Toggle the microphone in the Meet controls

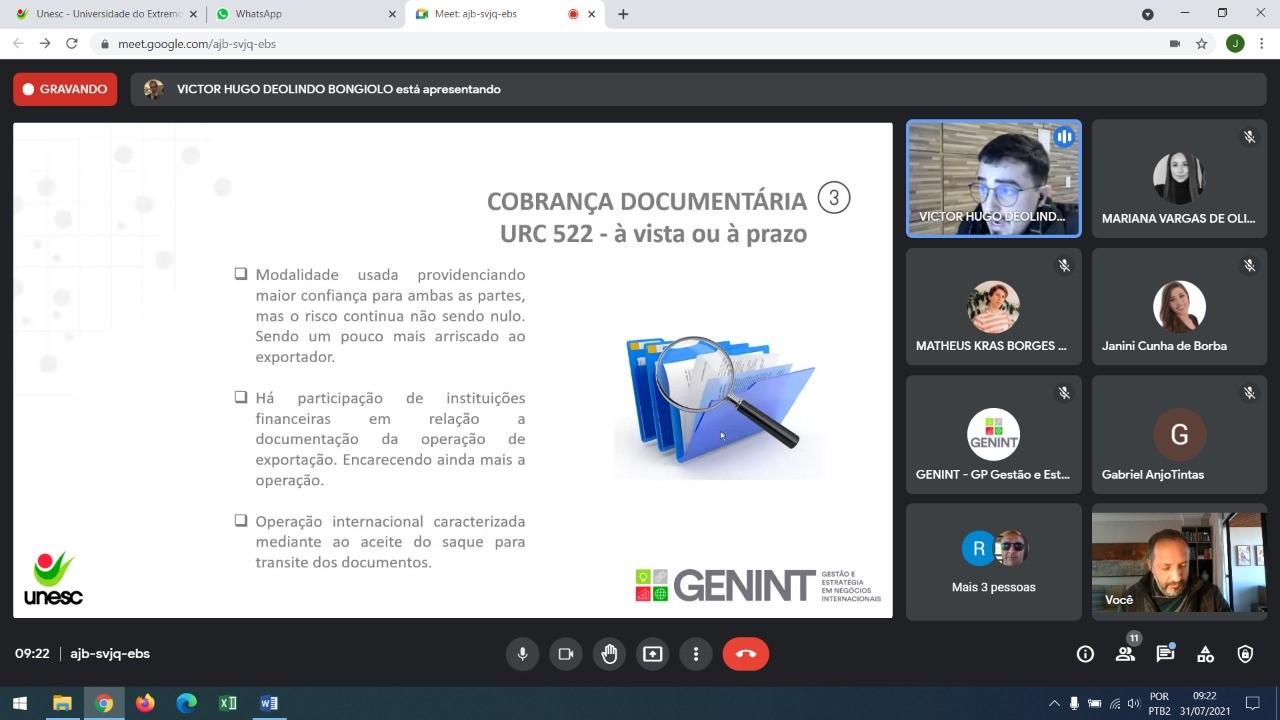[521, 654]
